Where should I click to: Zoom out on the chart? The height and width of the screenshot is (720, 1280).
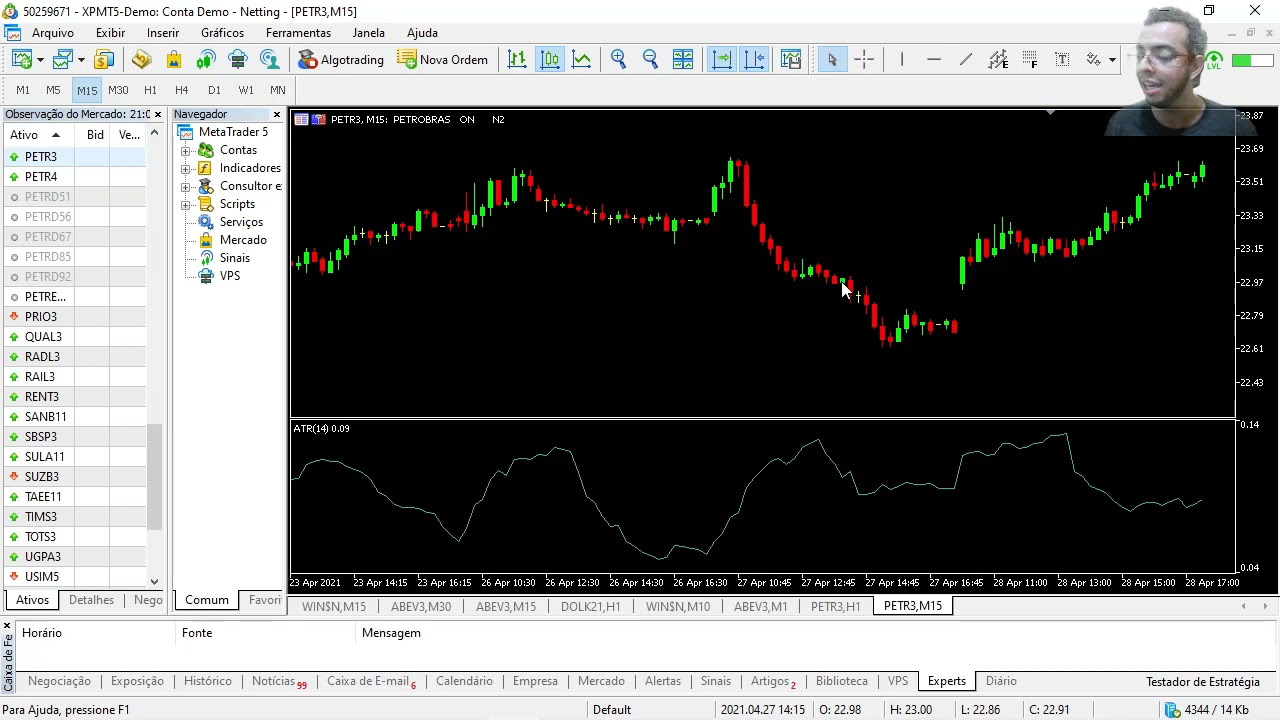click(x=650, y=60)
